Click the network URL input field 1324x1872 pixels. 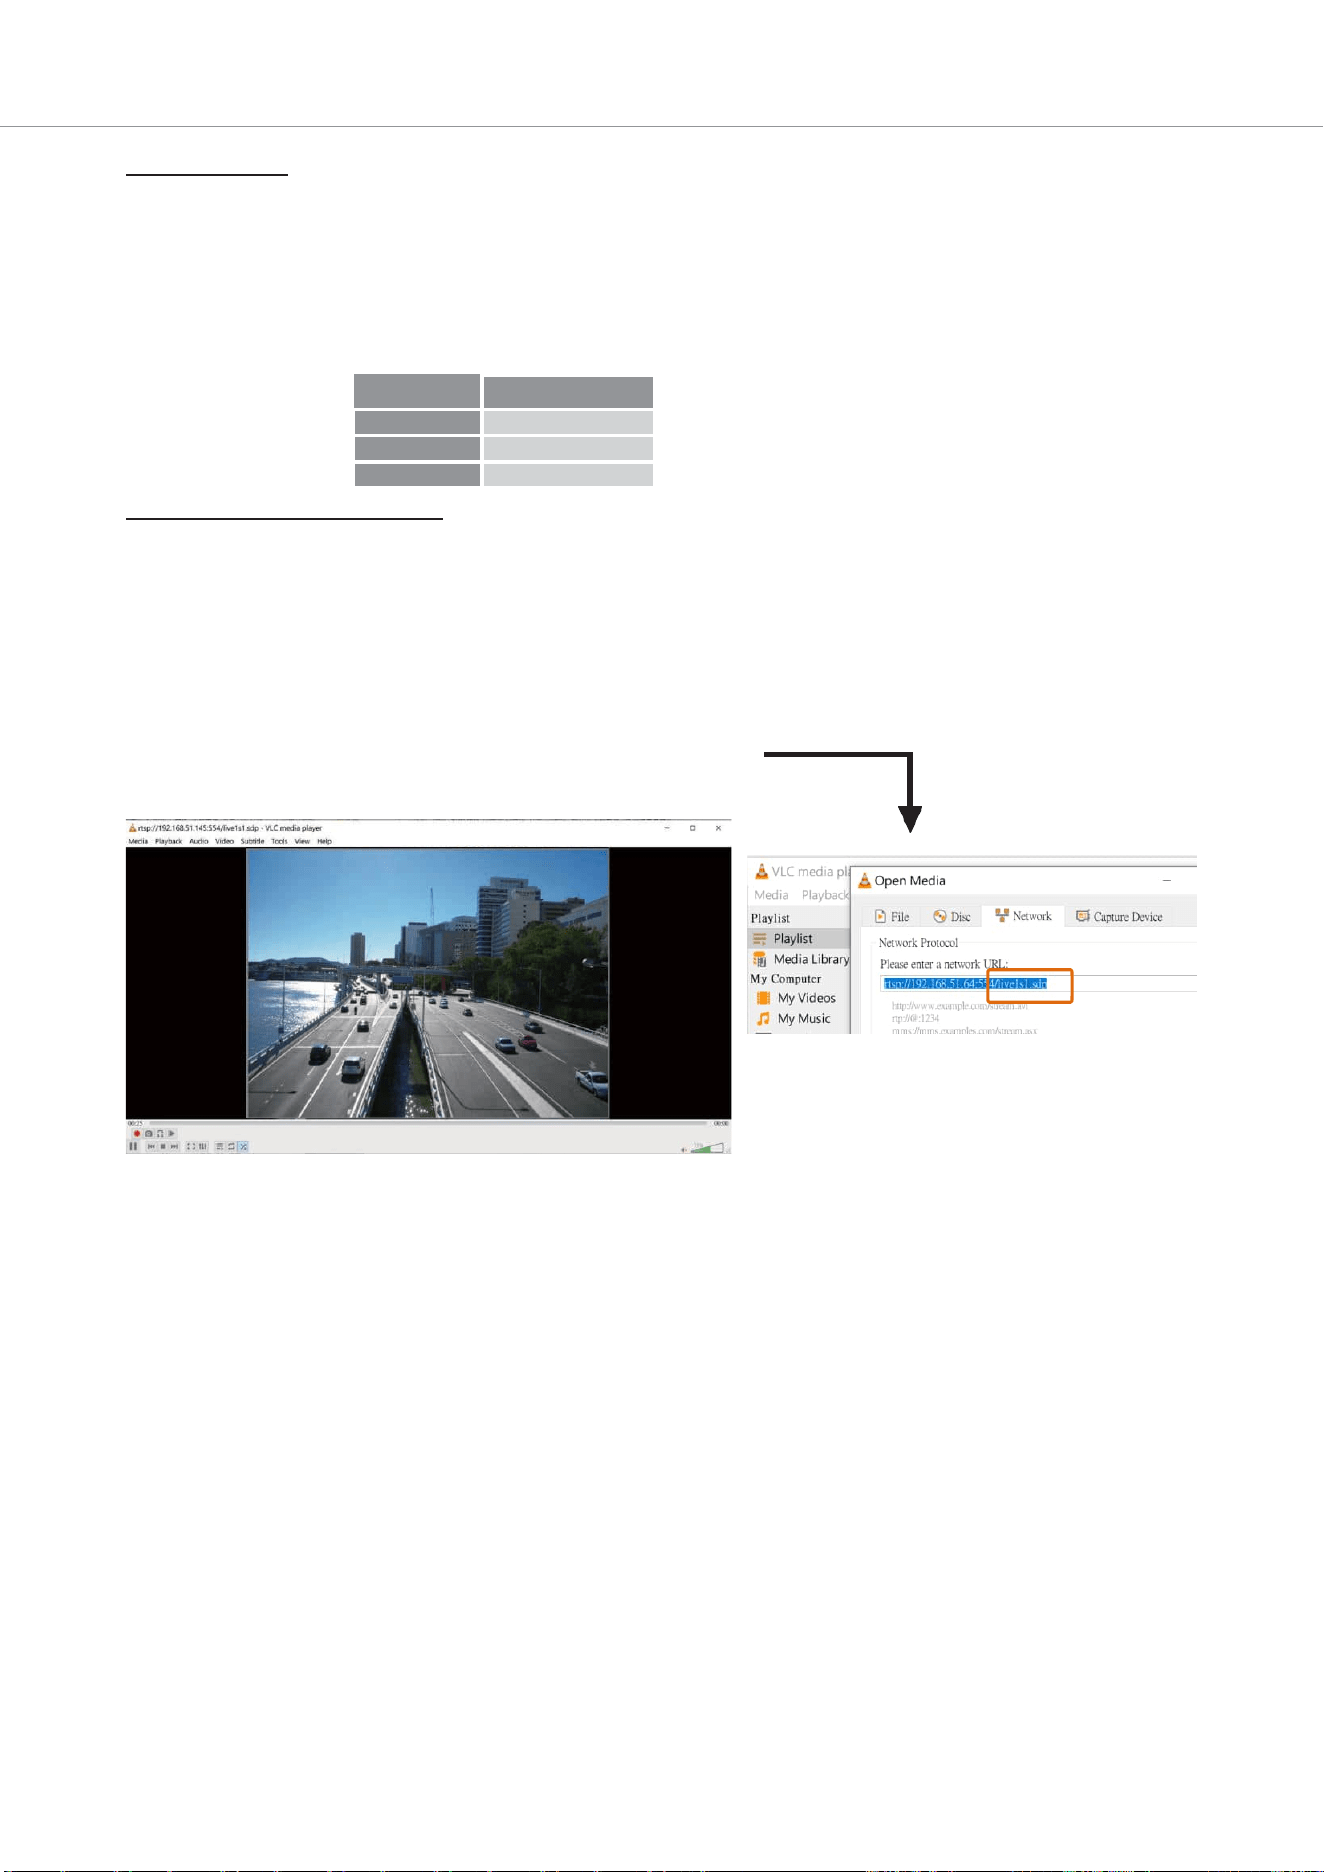click(1038, 983)
